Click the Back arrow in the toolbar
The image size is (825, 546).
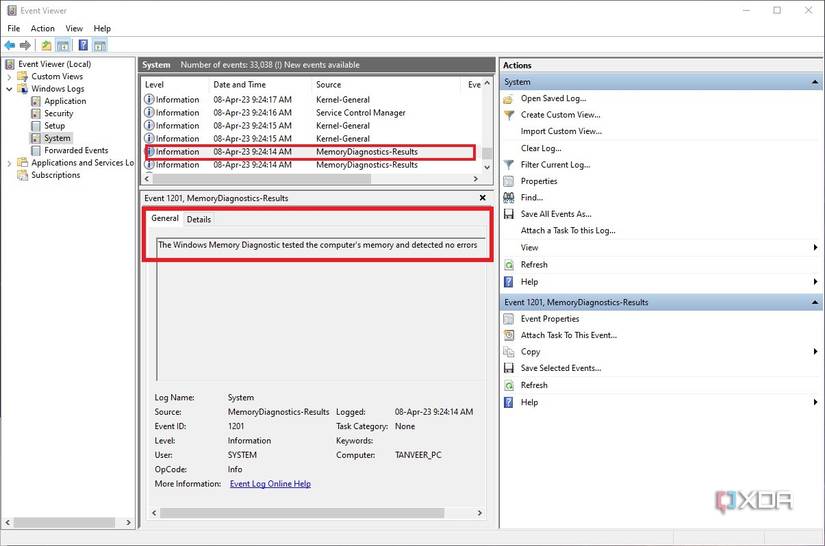pyautogui.click(x=10, y=45)
